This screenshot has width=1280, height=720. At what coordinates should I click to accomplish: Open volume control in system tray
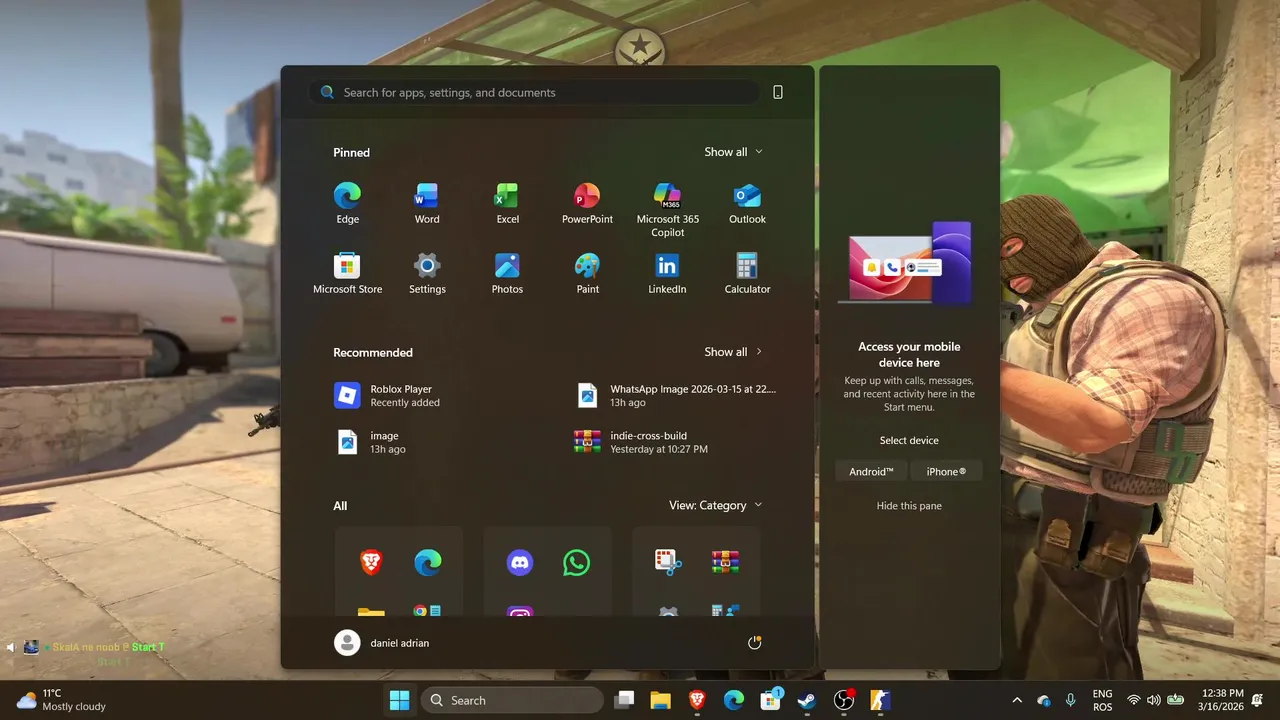point(1153,700)
